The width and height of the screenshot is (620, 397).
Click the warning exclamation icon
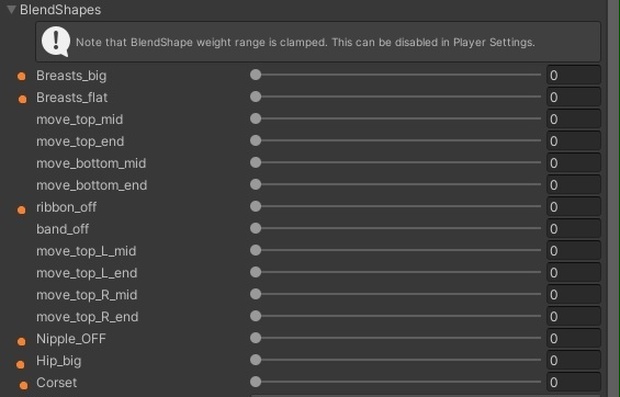pyautogui.click(x=56, y=42)
